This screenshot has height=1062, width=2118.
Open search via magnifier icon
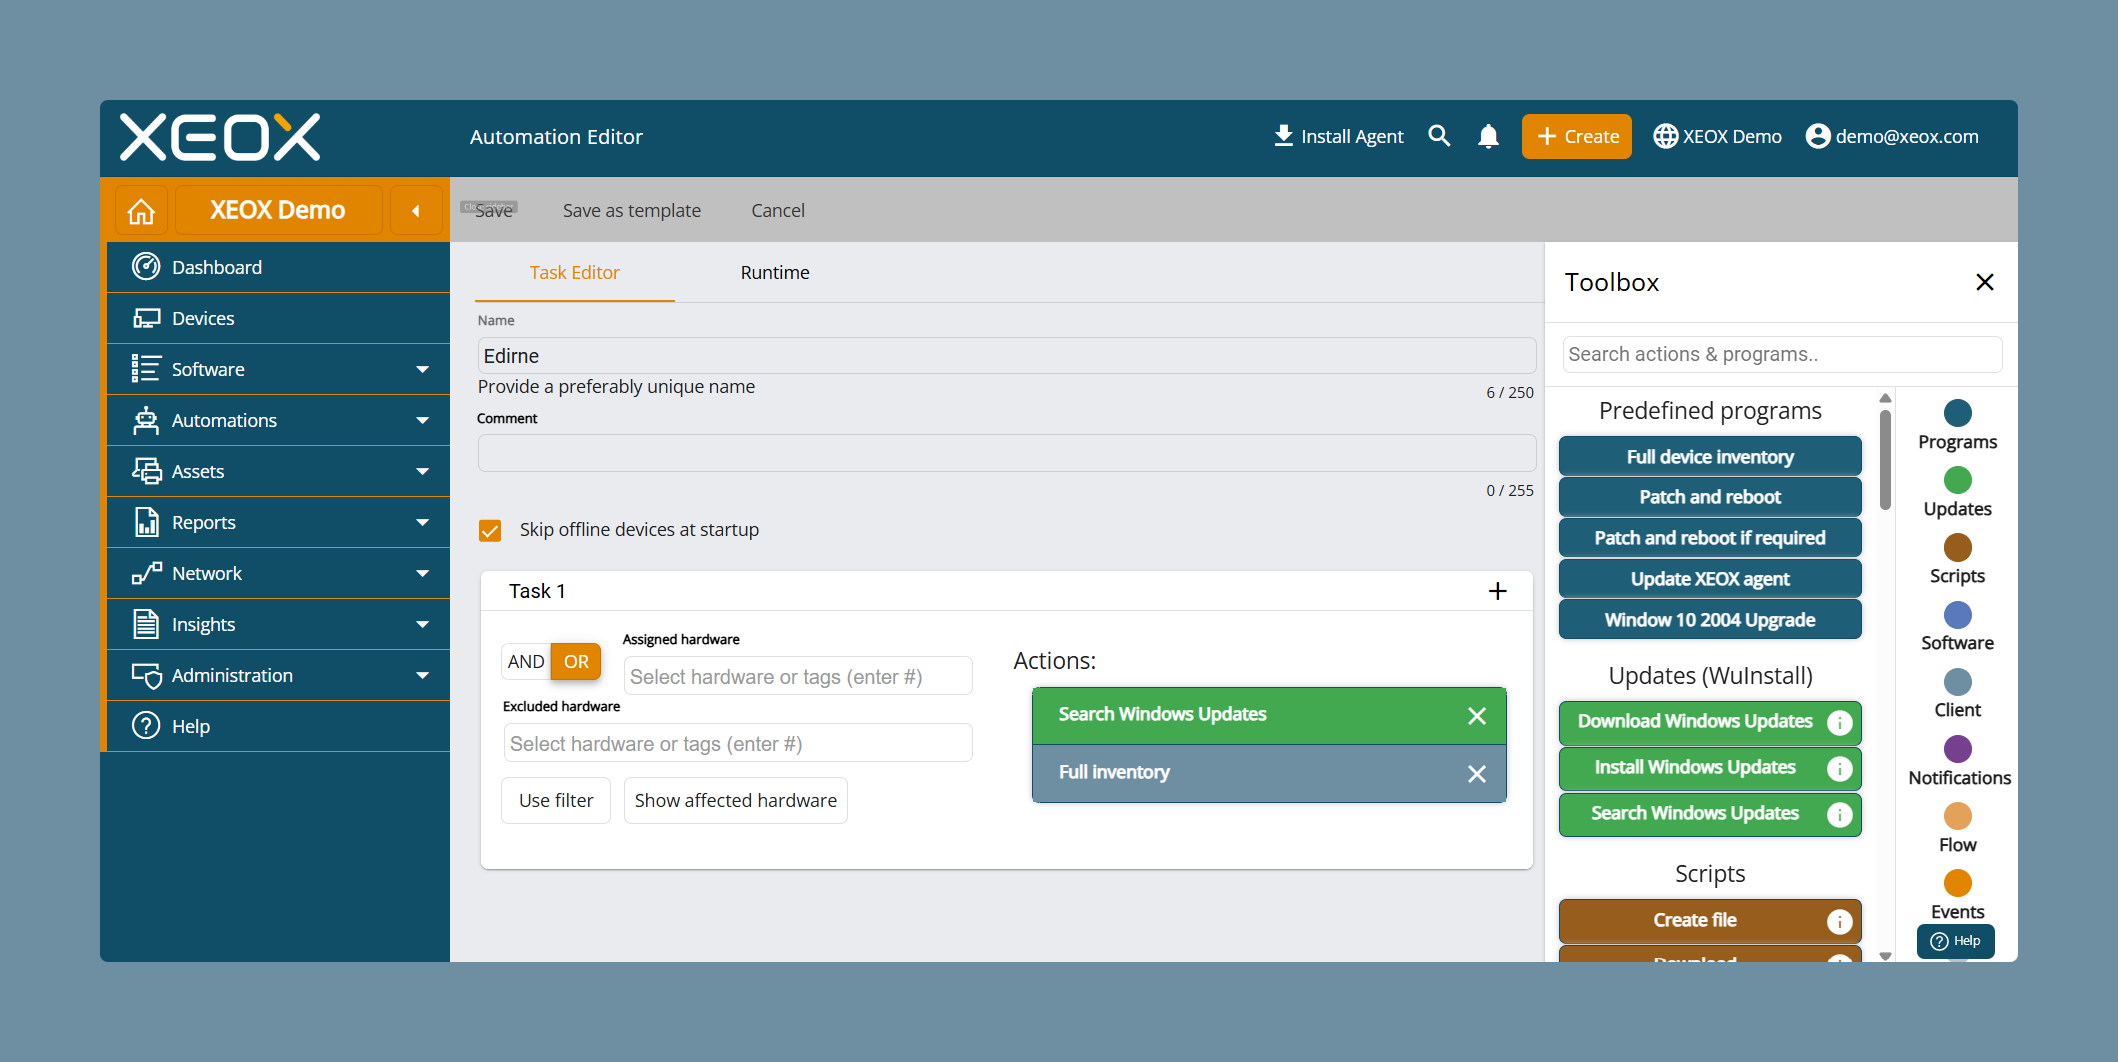(1439, 136)
